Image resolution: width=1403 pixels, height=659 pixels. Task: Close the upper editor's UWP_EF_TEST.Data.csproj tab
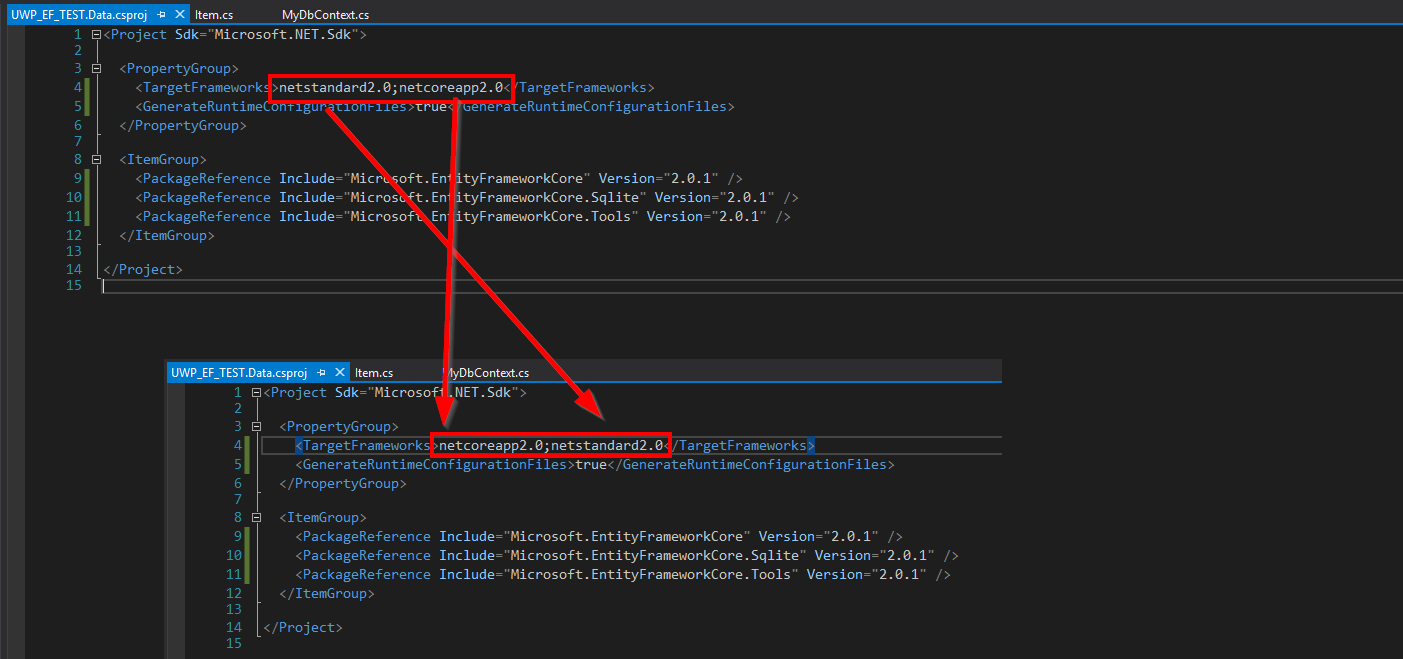click(179, 16)
